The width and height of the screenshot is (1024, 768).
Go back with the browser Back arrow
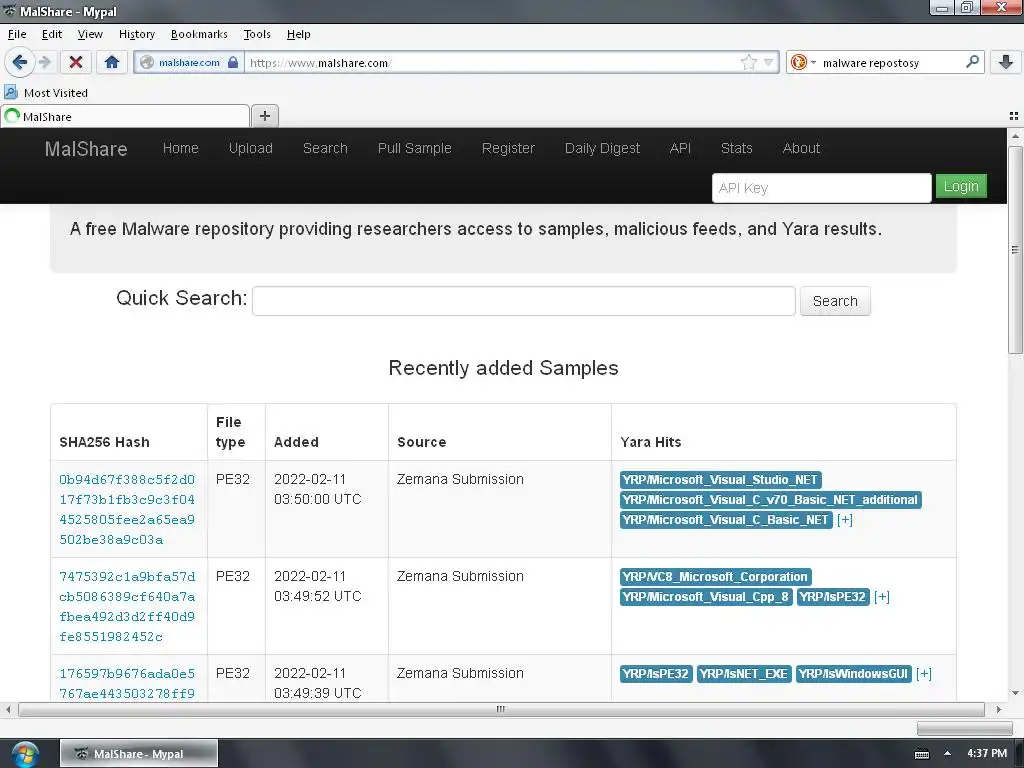(19, 62)
